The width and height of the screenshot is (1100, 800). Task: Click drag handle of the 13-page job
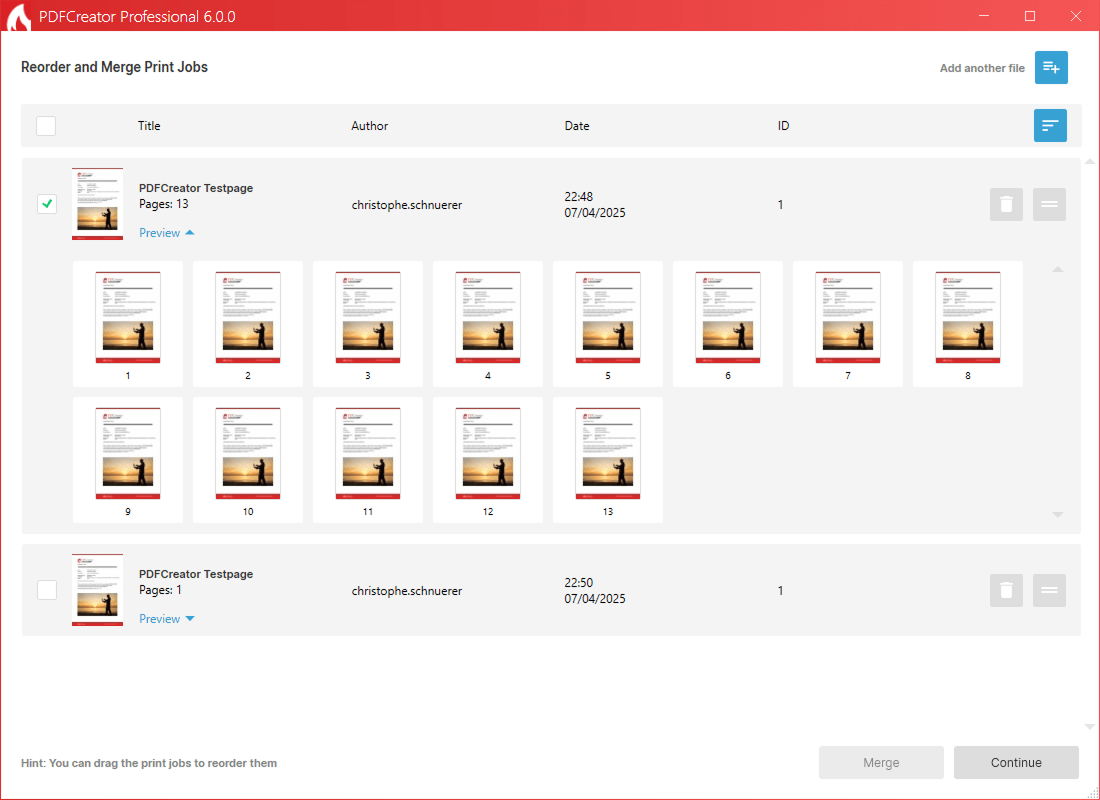1049,204
